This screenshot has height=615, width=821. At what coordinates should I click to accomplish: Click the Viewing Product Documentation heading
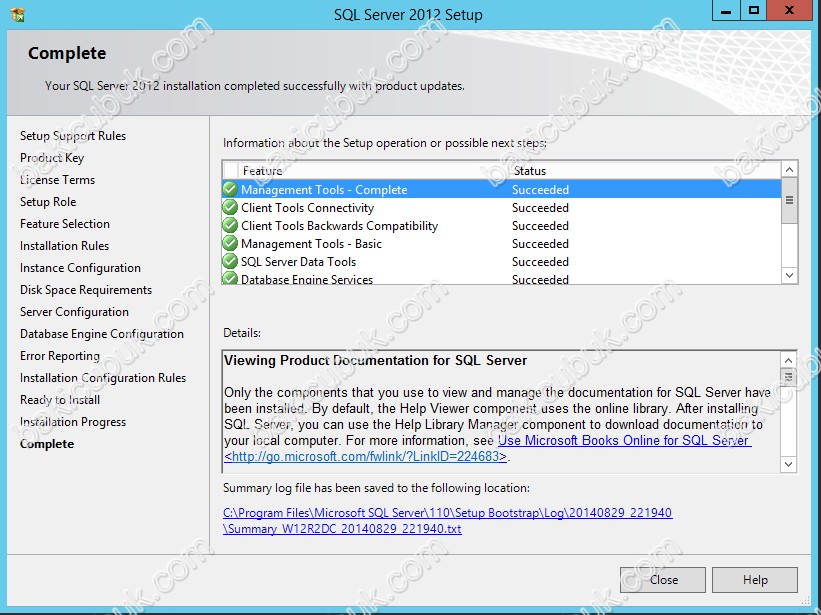(x=375, y=360)
